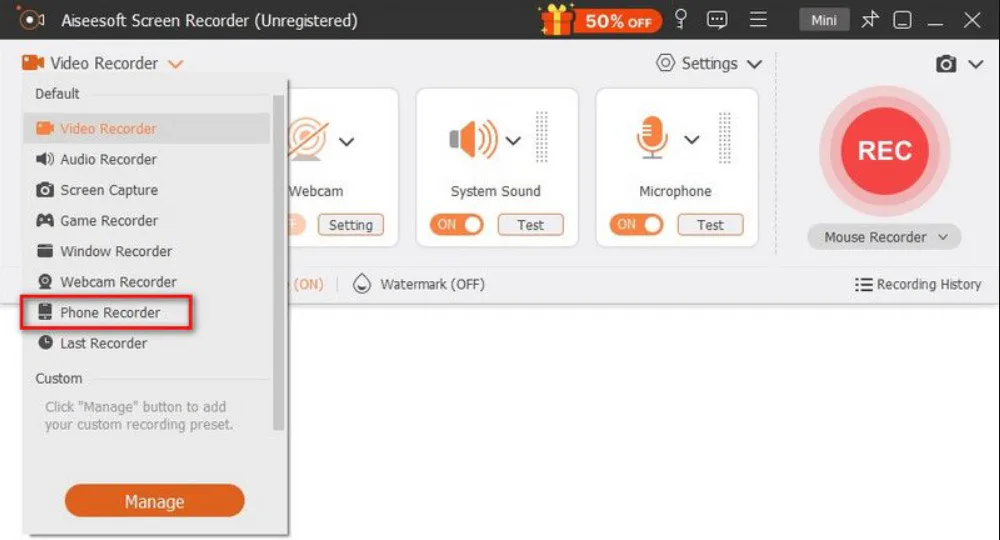This screenshot has height=540, width=1000.
Task: Click the orange Manage button
Action: (x=154, y=501)
